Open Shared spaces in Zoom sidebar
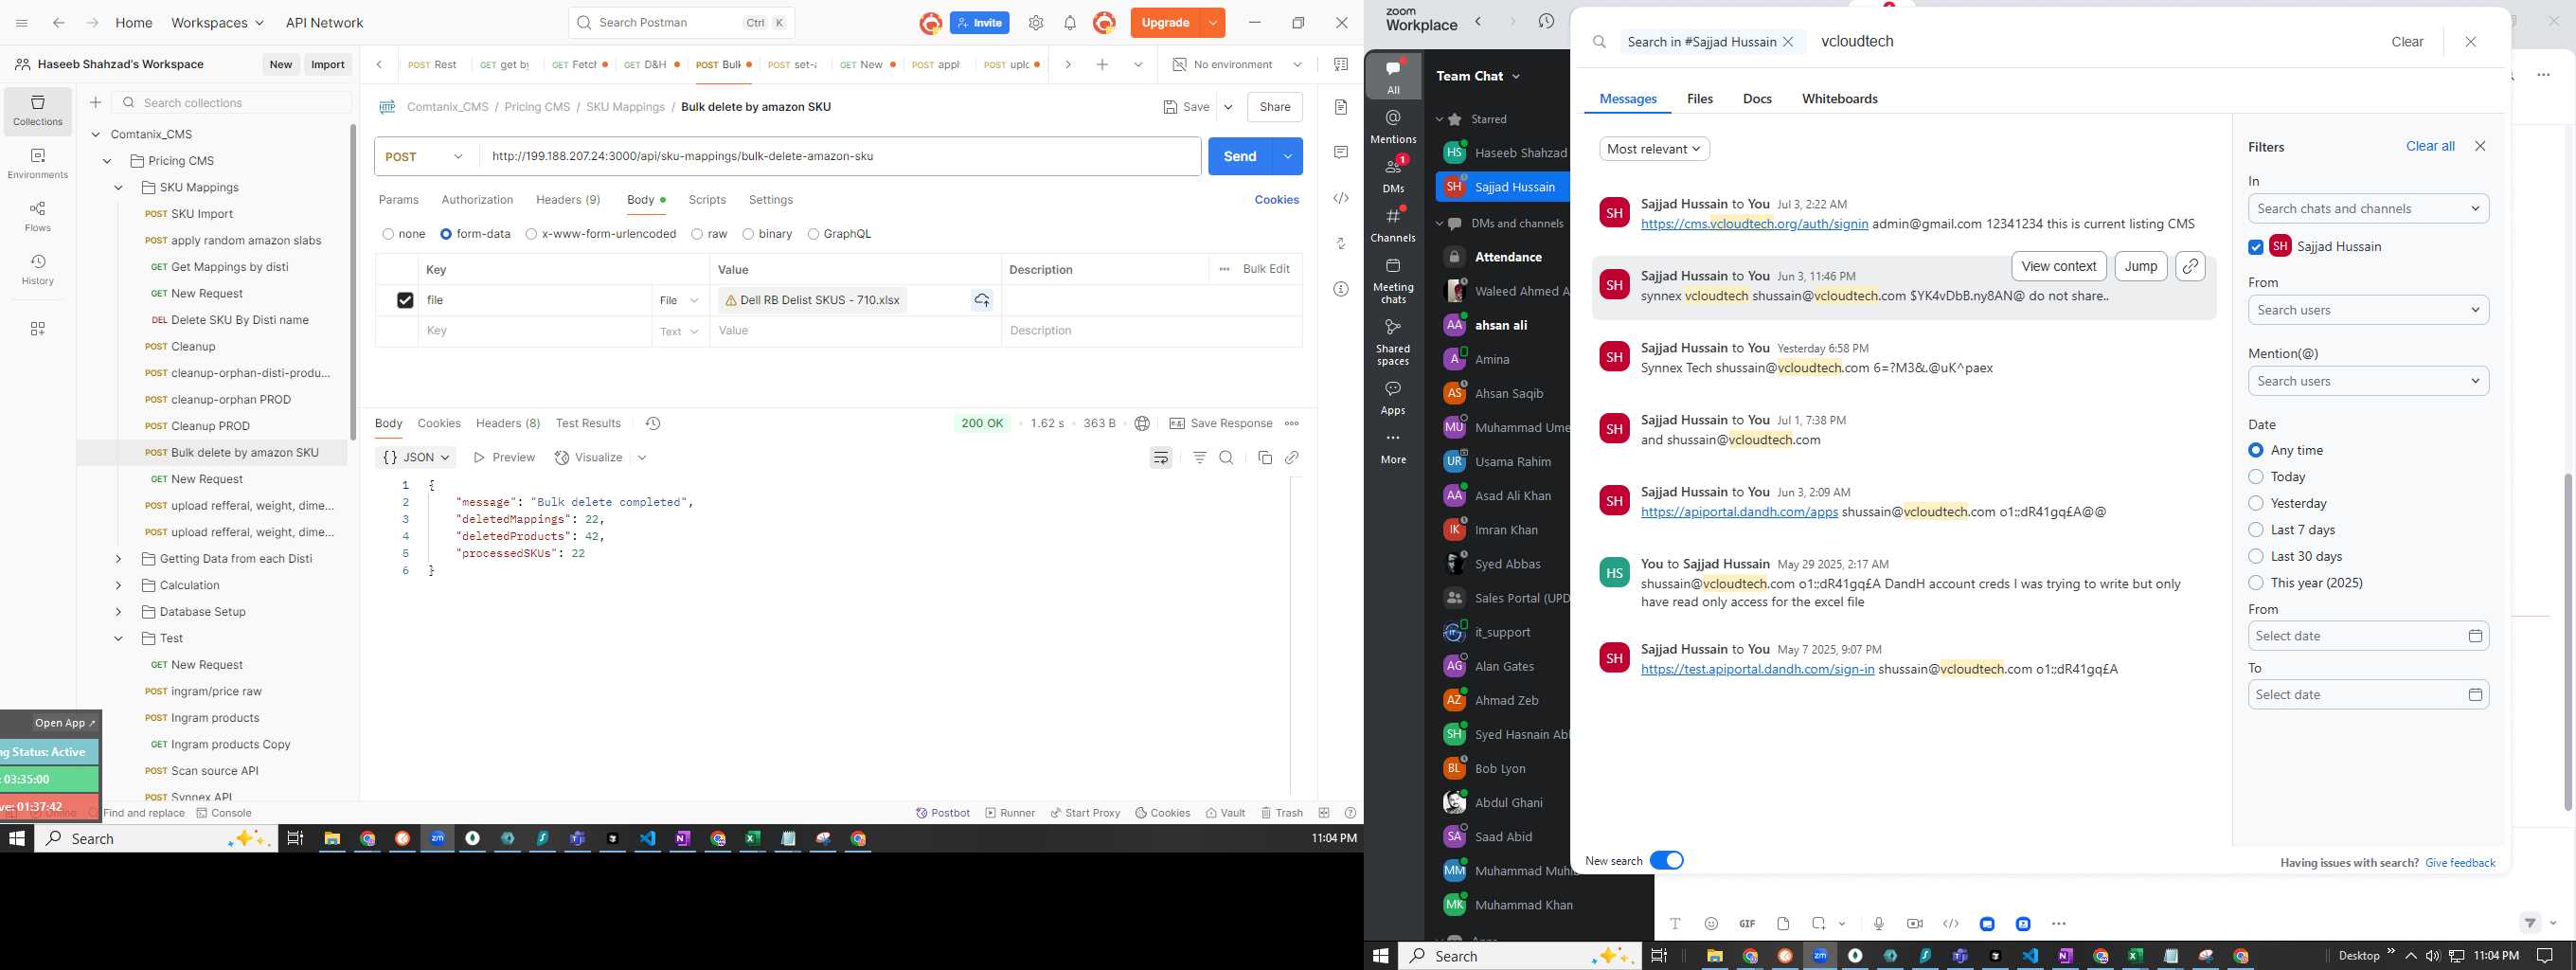Viewport: 2576px width, 970px height. 1393,342
